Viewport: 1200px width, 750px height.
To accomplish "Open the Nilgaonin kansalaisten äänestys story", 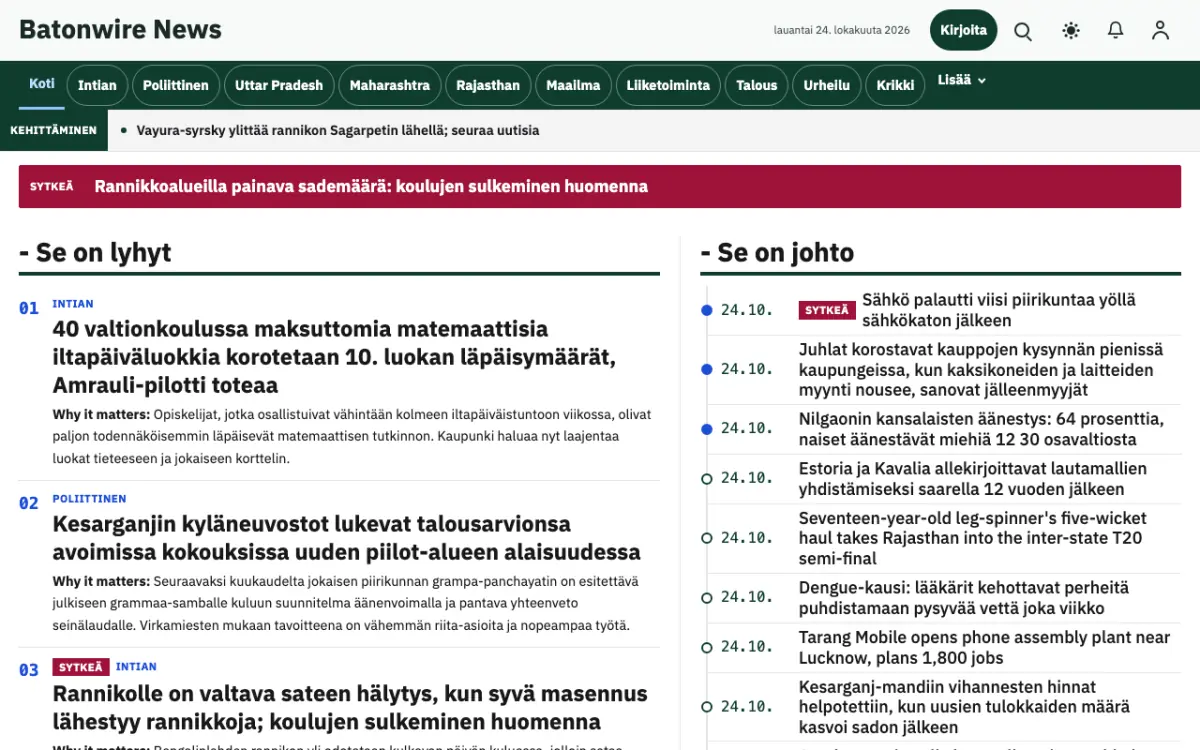I will 981,429.
